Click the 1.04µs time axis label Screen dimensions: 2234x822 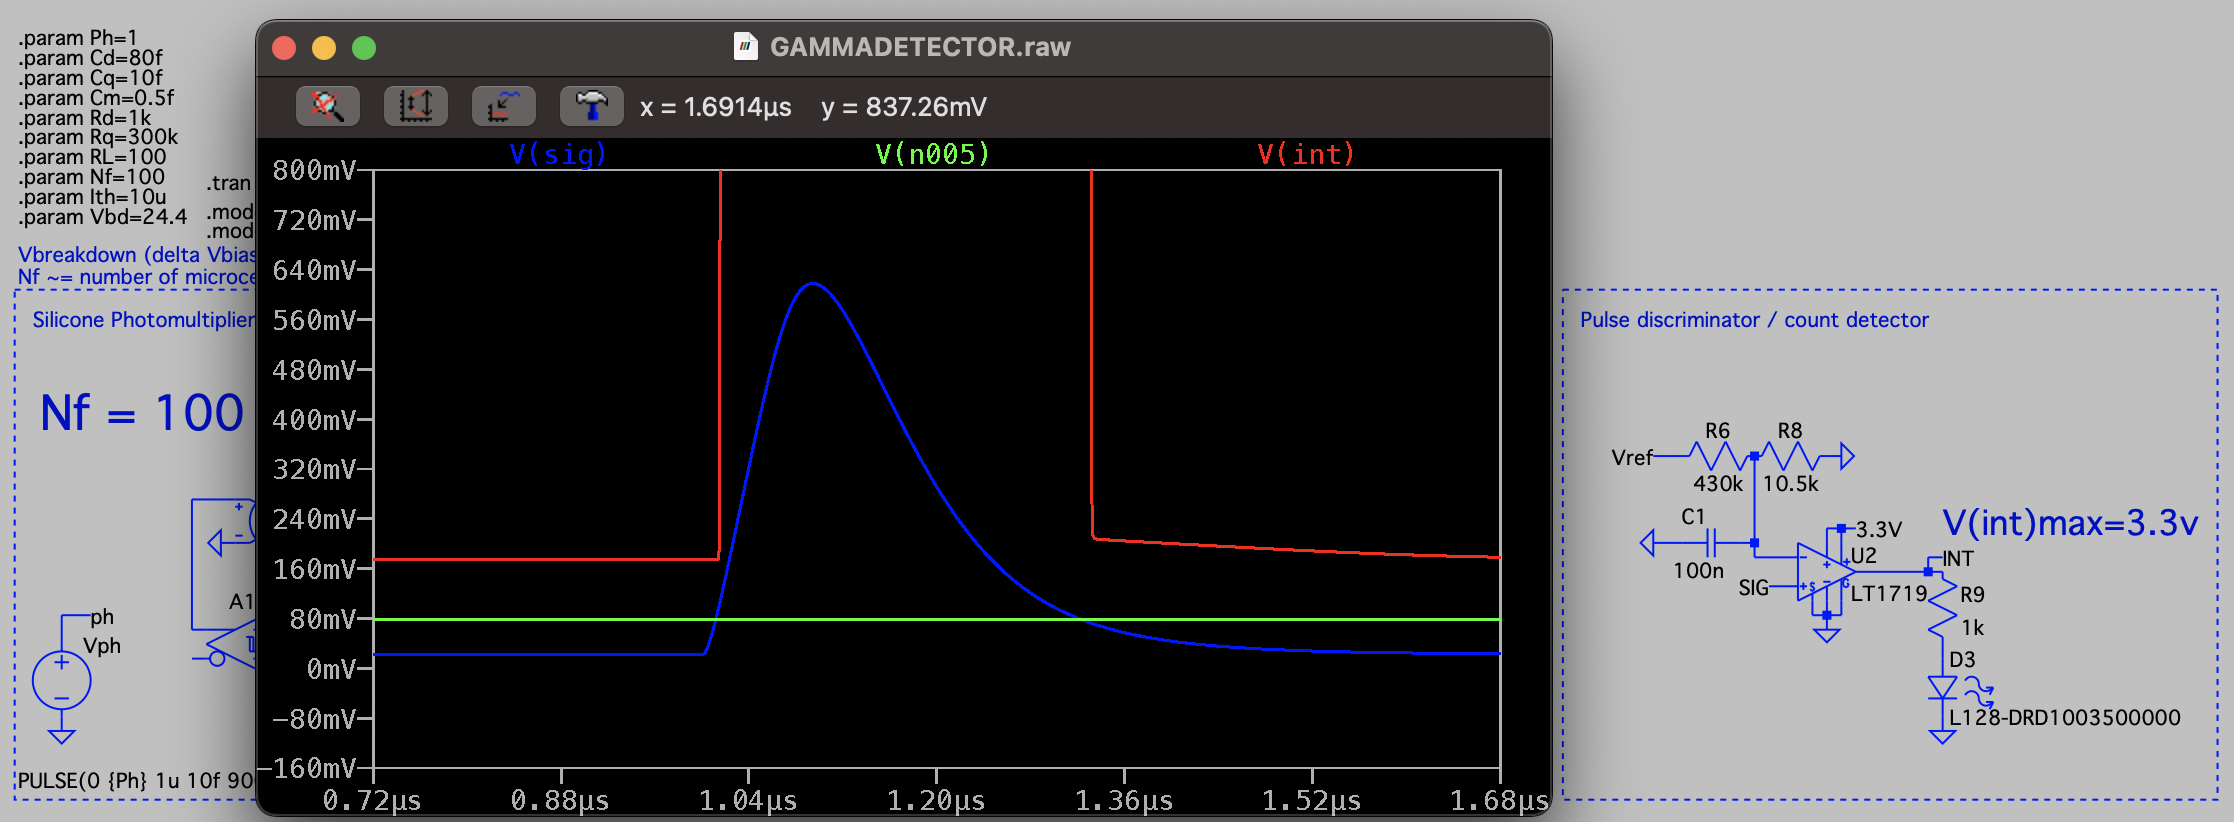point(748,801)
